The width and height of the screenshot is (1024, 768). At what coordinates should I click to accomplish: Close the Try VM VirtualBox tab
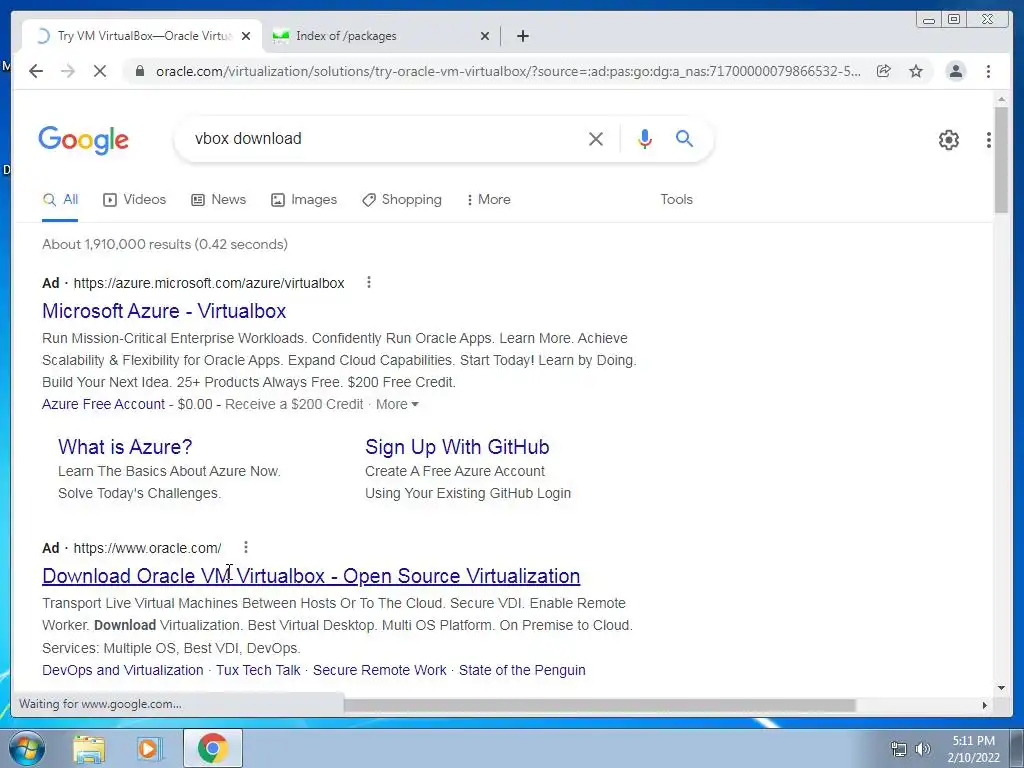(x=246, y=36)
